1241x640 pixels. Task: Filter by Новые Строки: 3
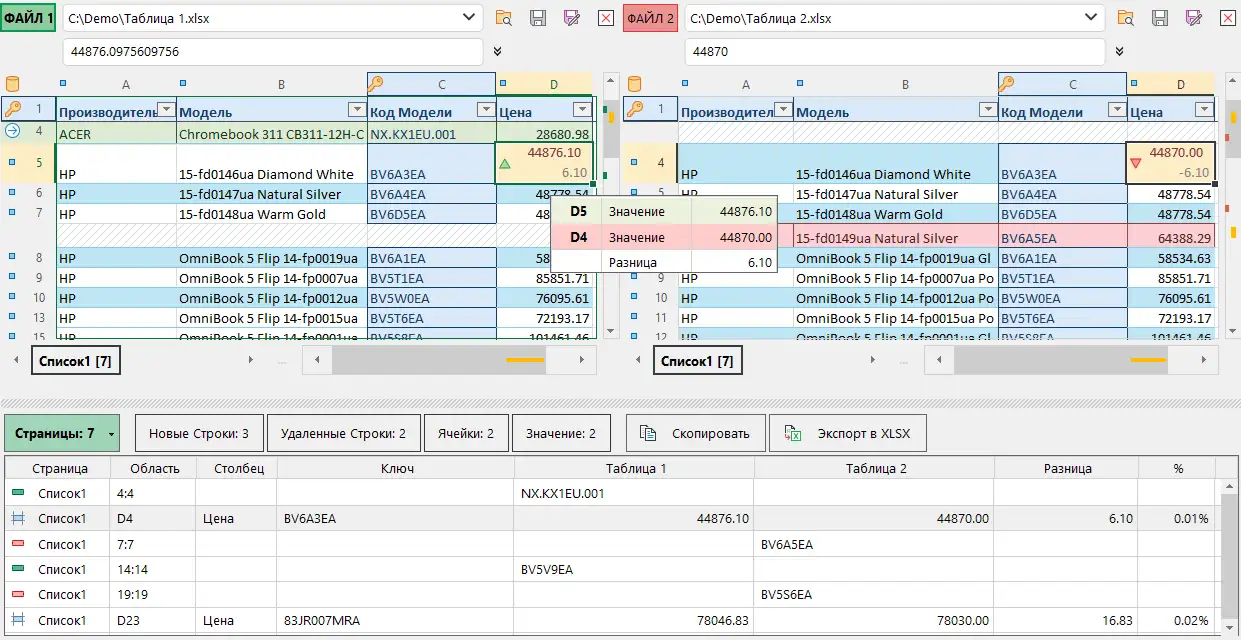pyautogui.click(x=199, y=433)
